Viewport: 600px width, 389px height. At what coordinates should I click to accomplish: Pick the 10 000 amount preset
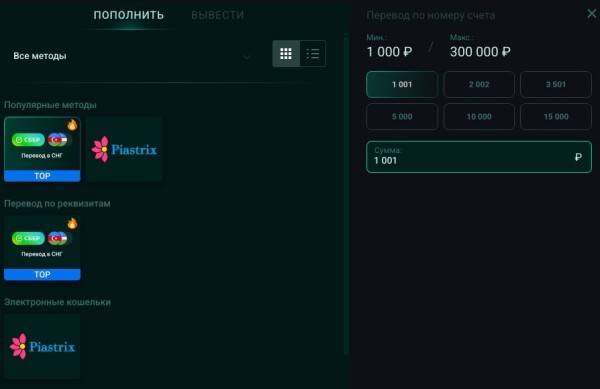(x=479, y=117)
